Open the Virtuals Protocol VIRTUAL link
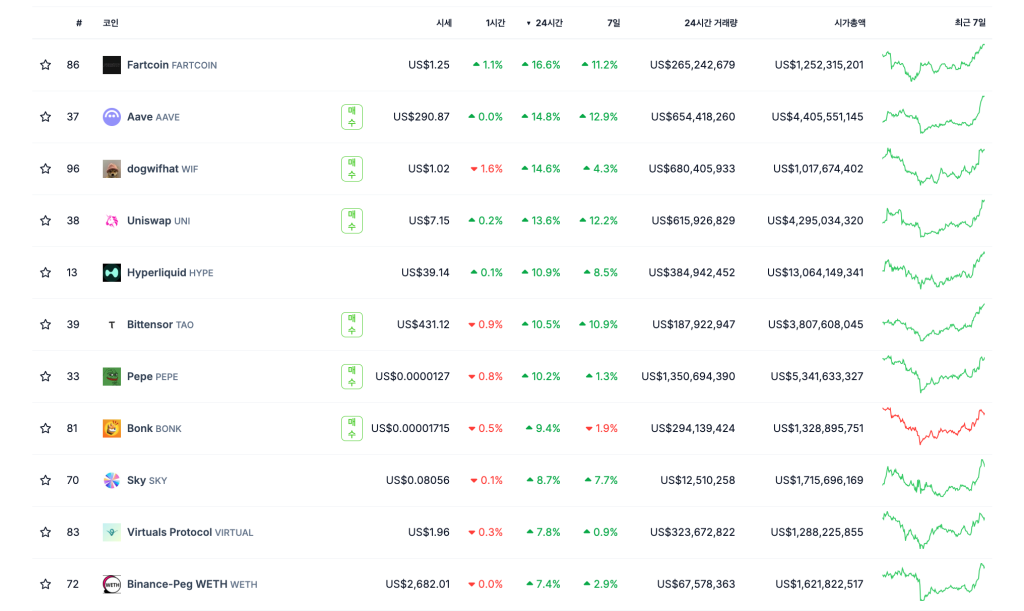1024x611 pixels. [190, 532]
